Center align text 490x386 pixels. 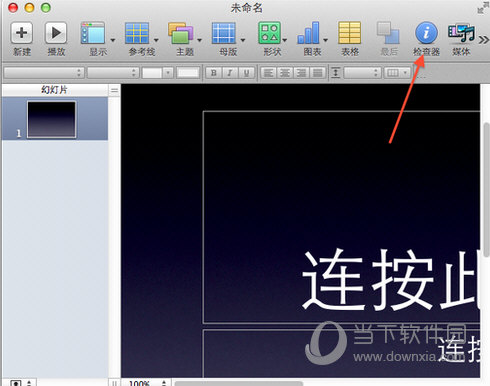click(x=285, y=72)
